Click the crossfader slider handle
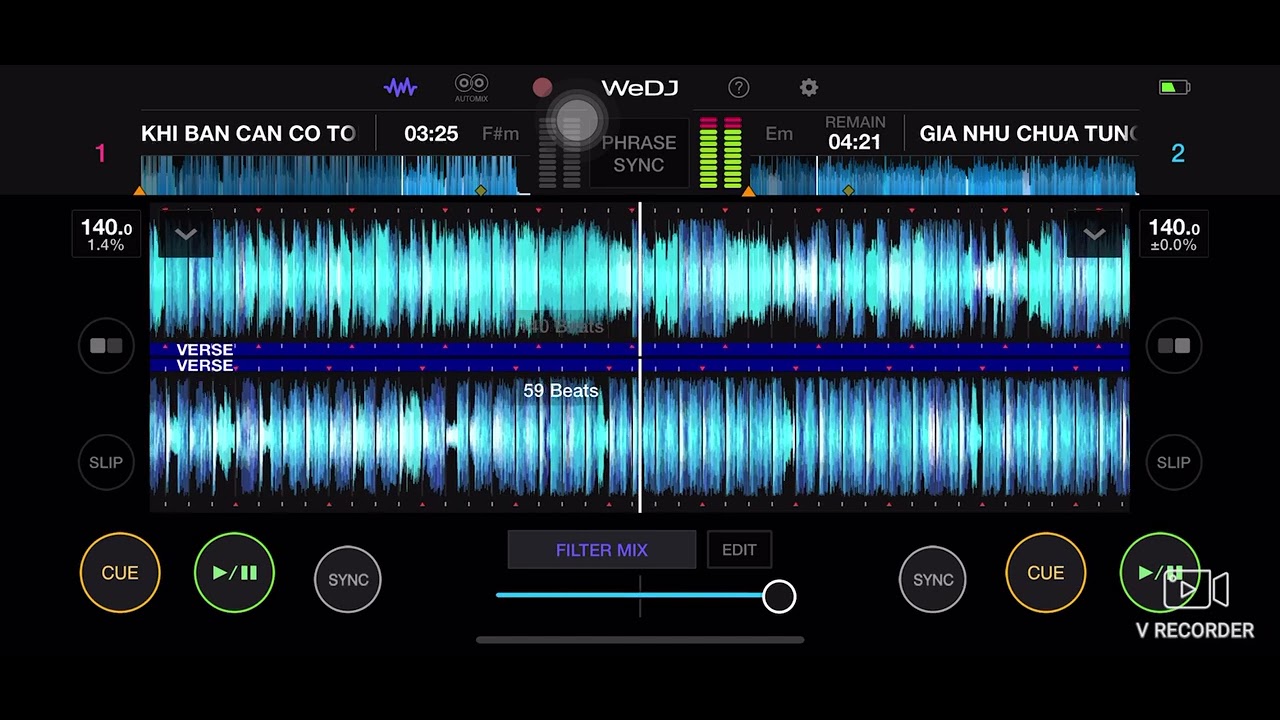The width and height of the screenshot is (1280, 720). point(779,596)
